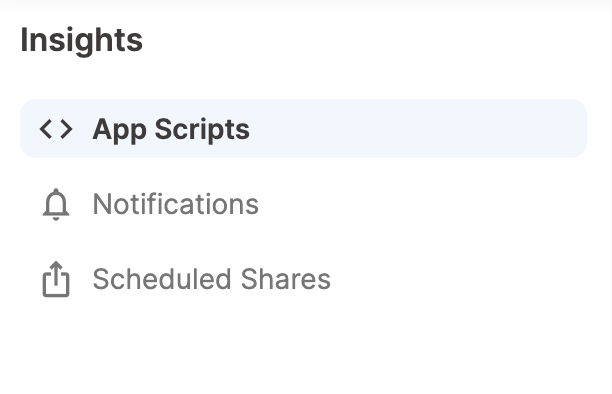Choose the bell symbol beside Notifications

pos(56,204)
